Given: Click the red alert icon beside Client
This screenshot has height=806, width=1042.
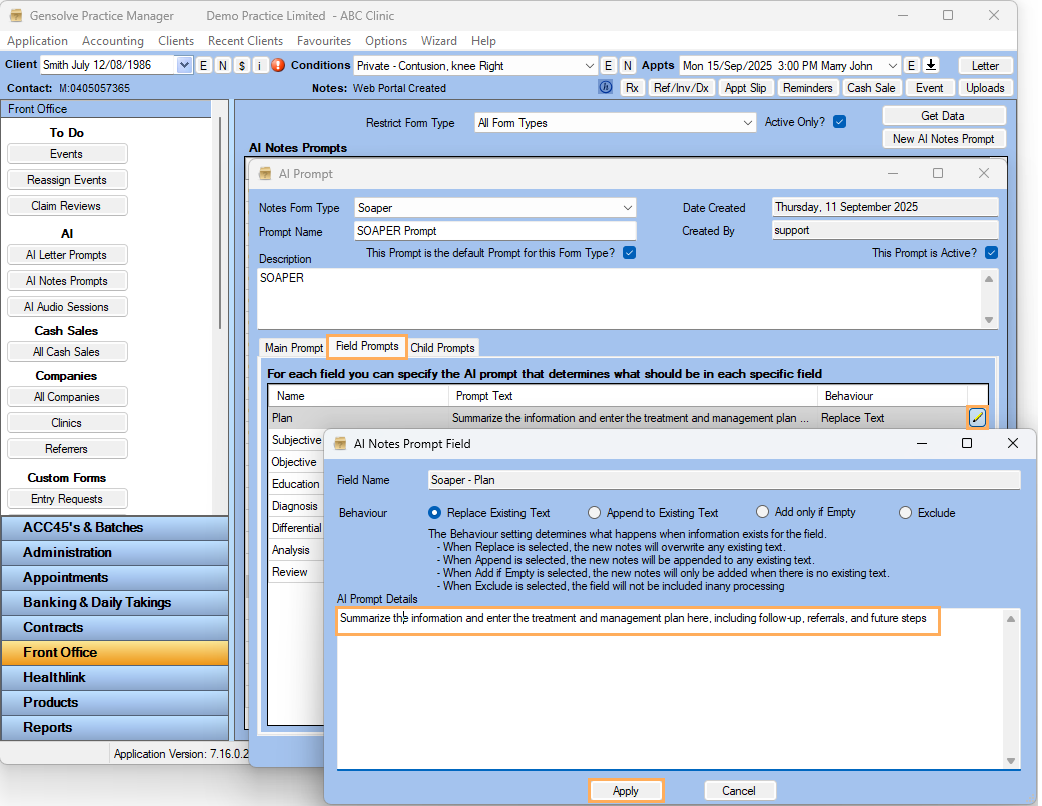Looking at the screenshot, I should coord(278,65).
